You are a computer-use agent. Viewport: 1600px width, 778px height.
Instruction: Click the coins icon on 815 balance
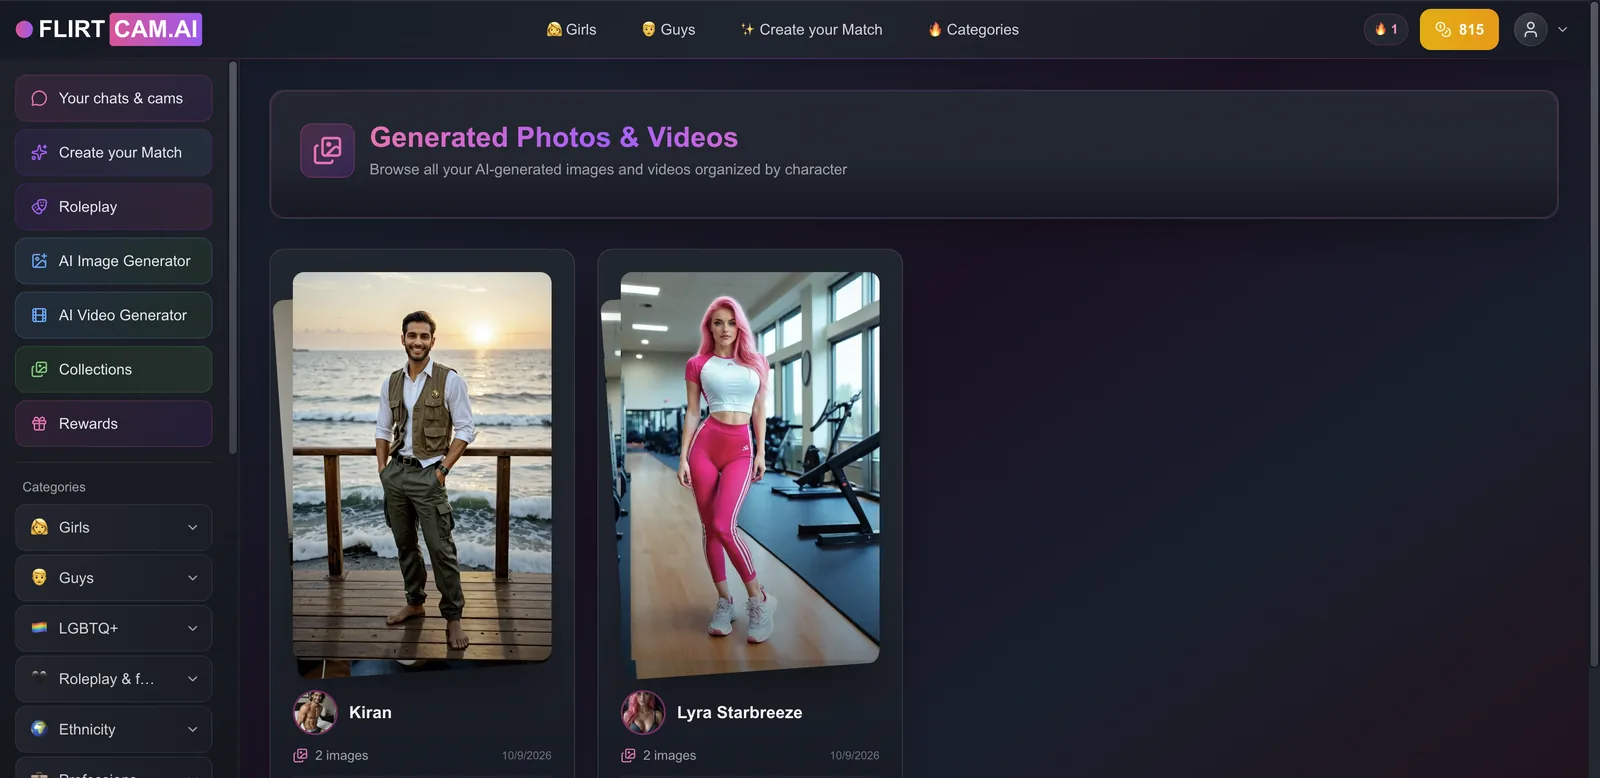(x=1443, y=29)
